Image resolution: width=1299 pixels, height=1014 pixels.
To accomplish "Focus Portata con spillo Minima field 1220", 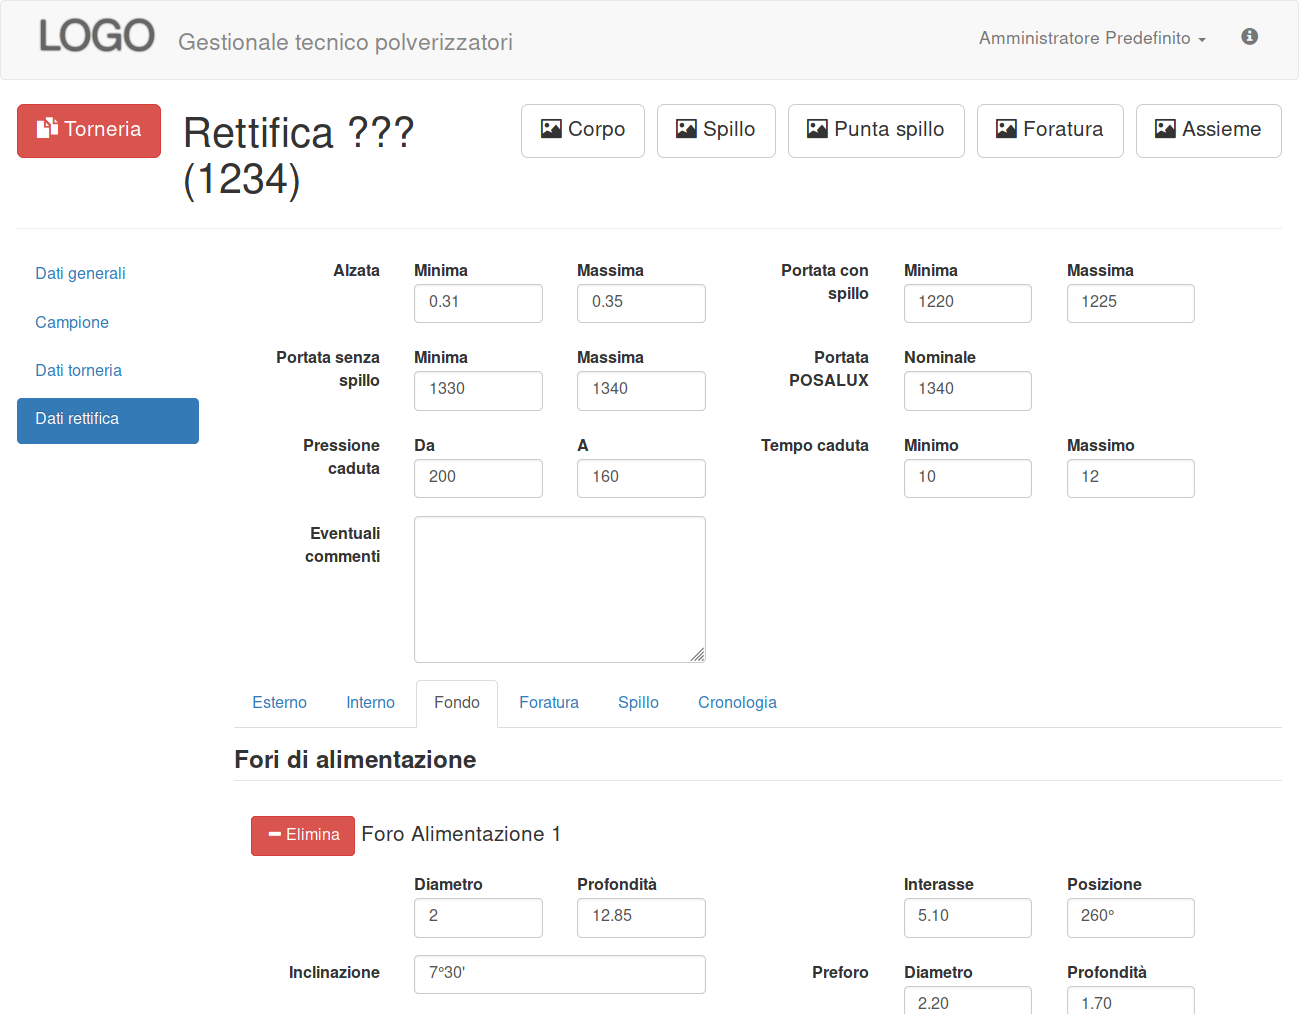I will [x=968, y=303].
